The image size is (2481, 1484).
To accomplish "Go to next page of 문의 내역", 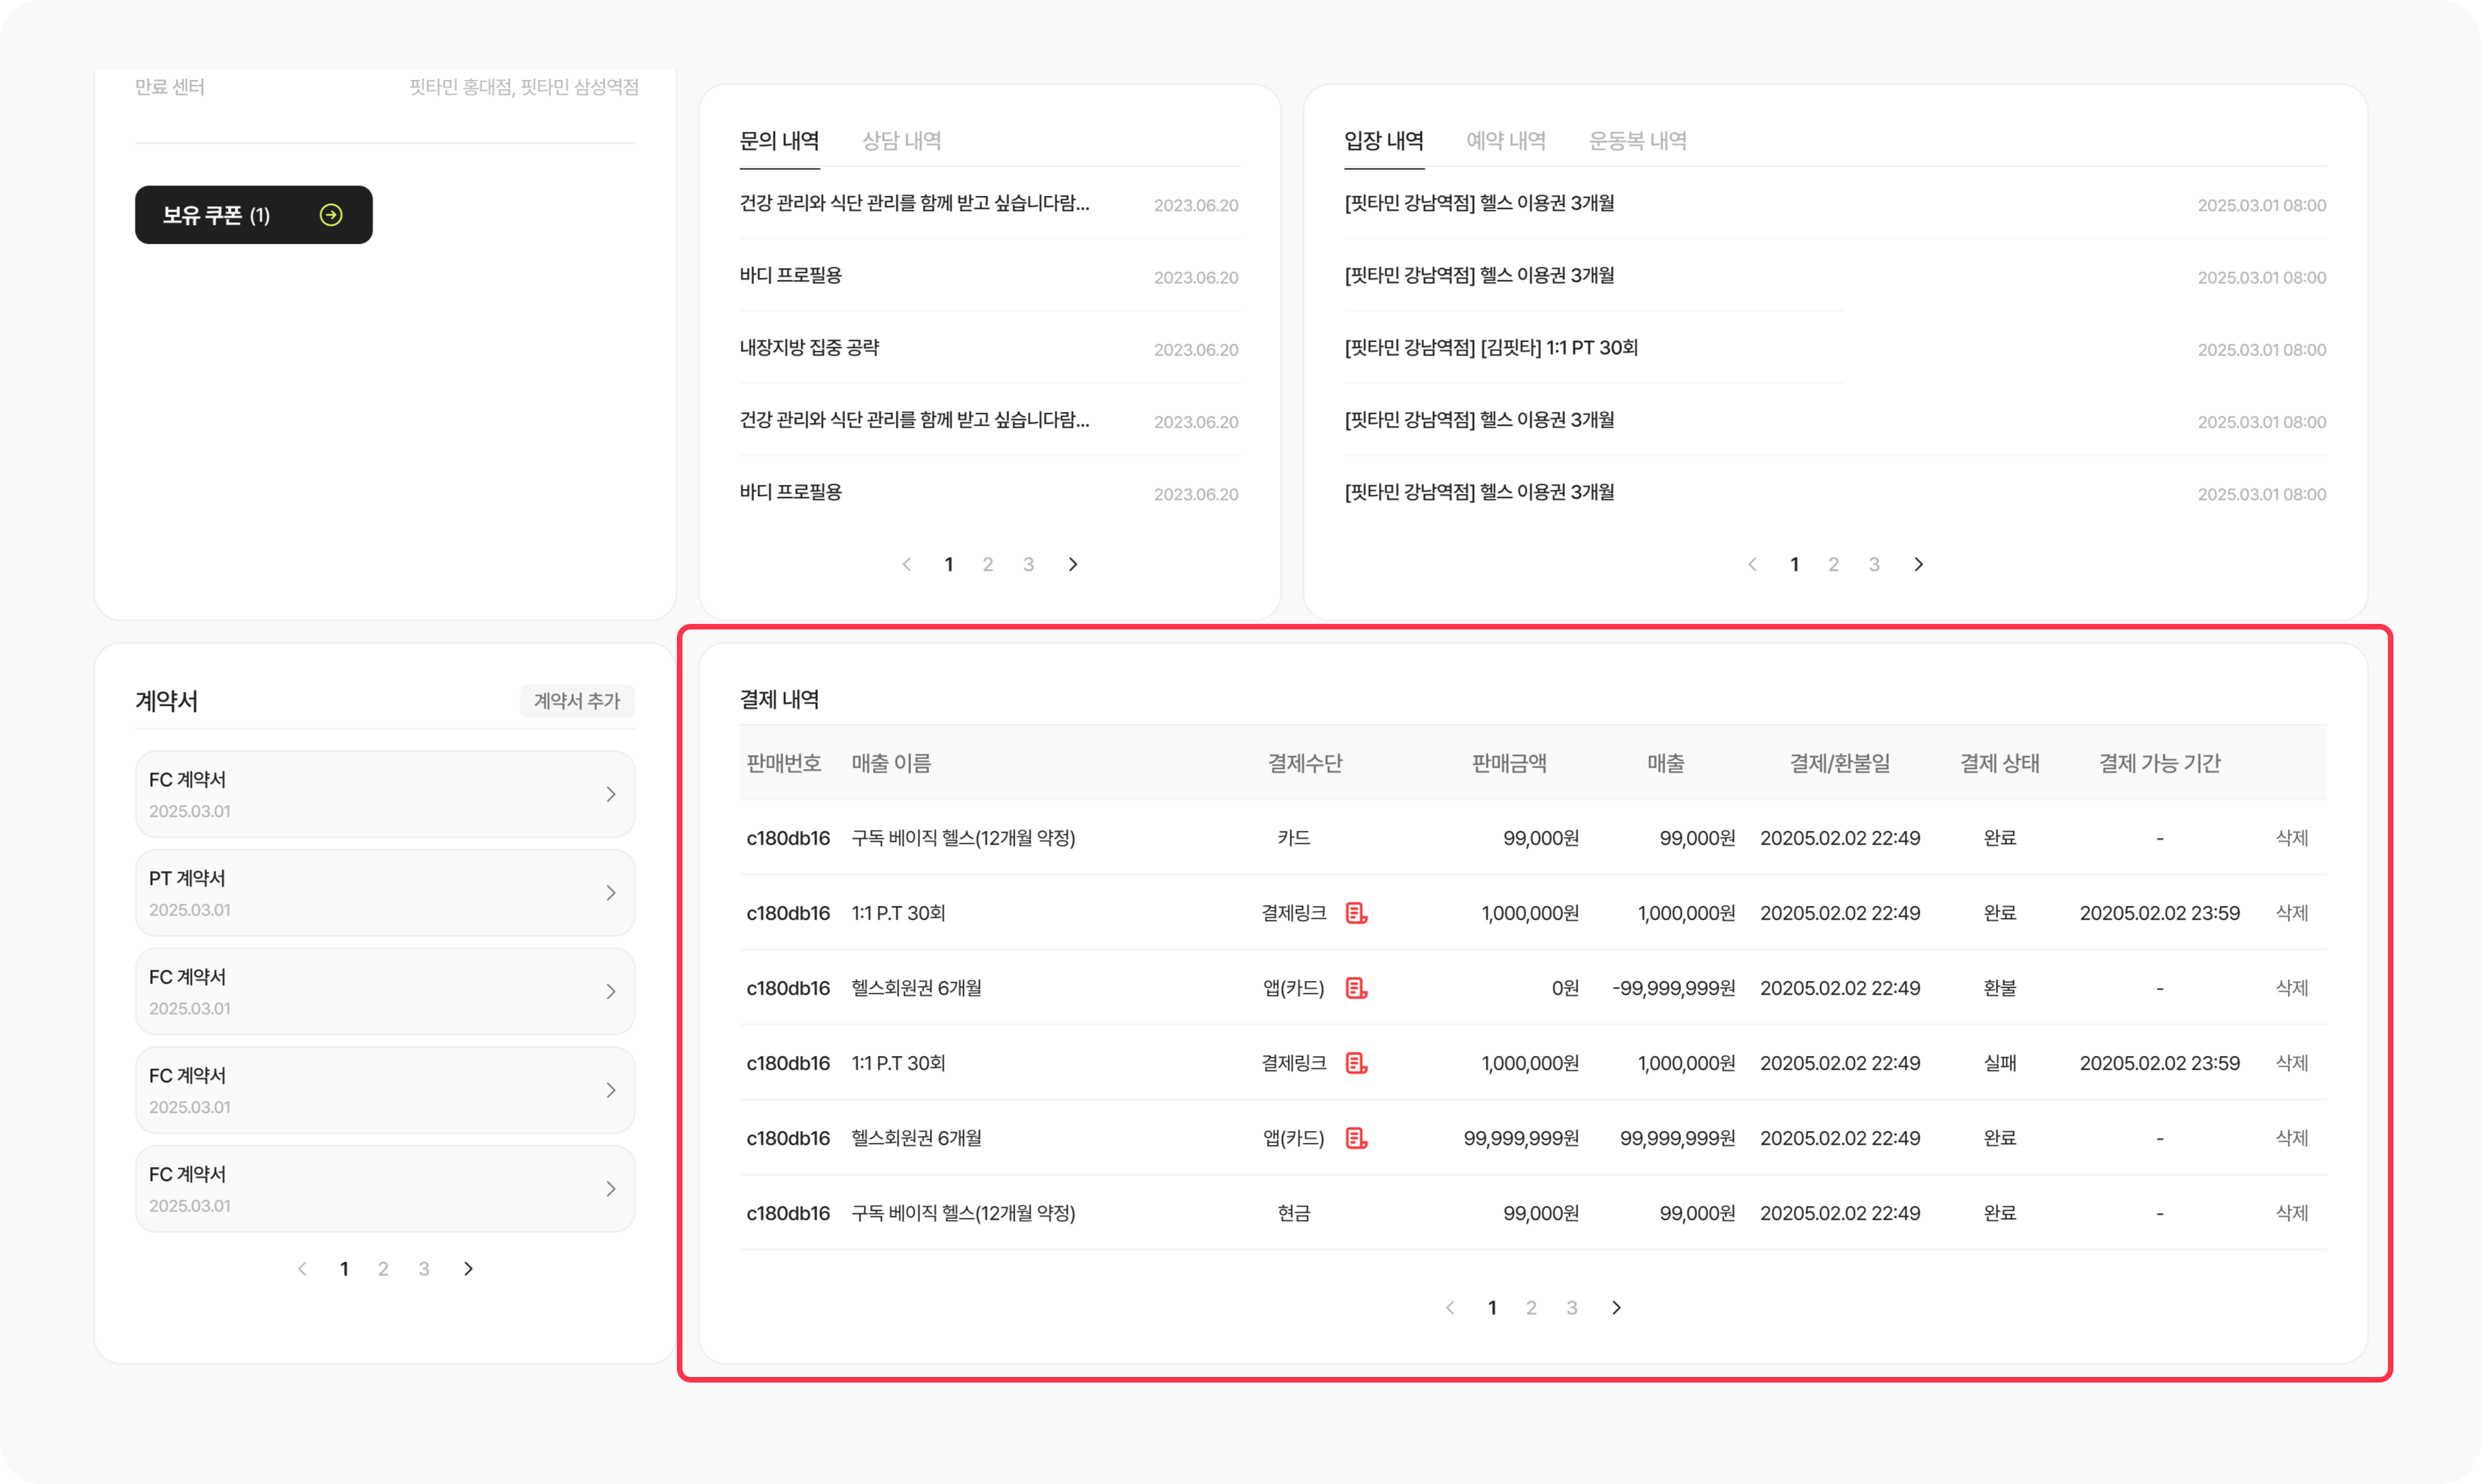I will pyautogui.click(x=1073, y=565).
